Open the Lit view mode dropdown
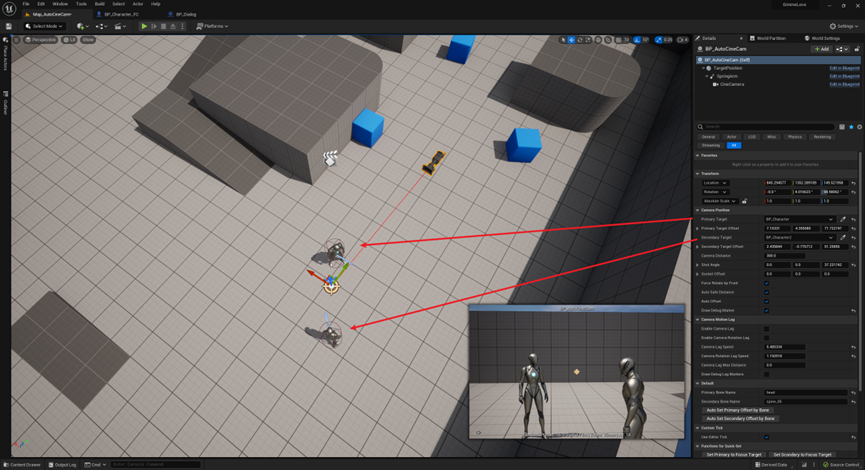Screen dimensions: 865x470 (x=69, y=40)
